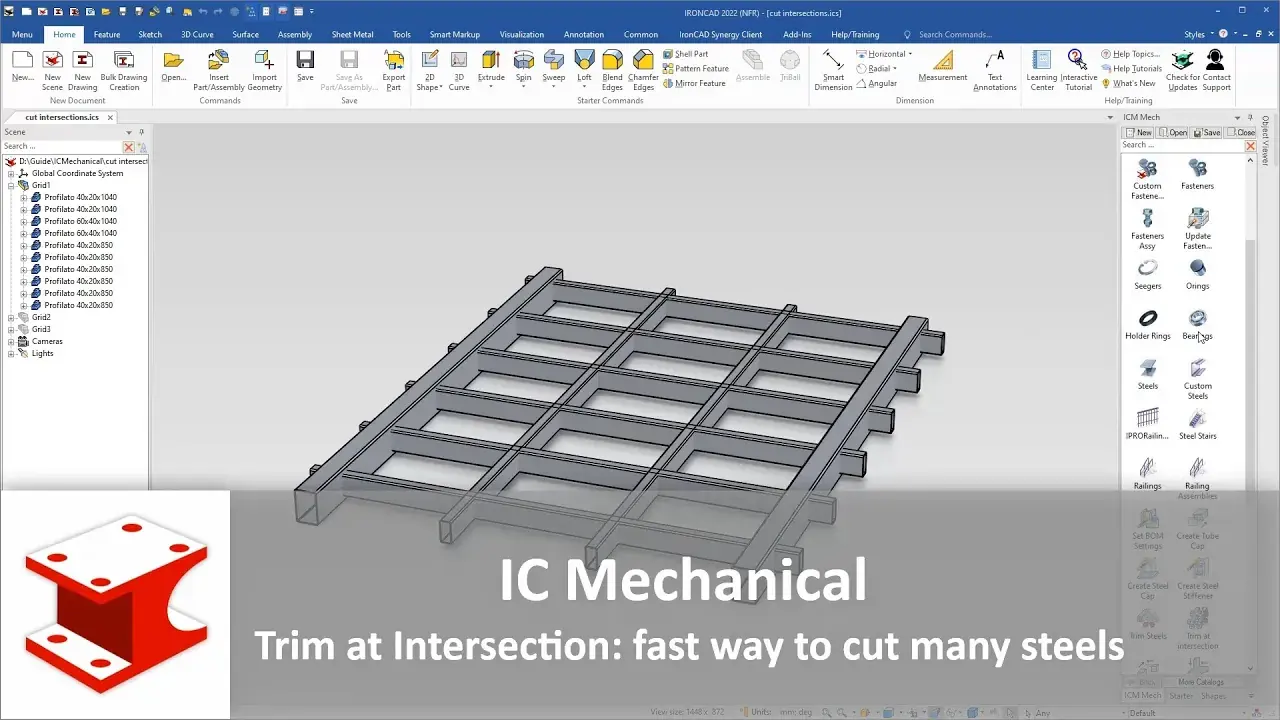Expand the Lights tree node
The height and width of the screenshot is (720, 1280).
click(11, 354)
